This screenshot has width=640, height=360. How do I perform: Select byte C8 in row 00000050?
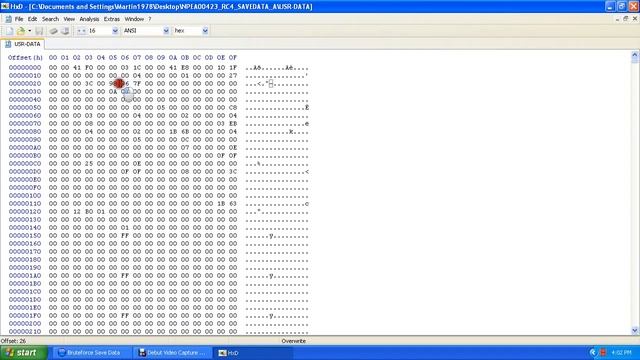click(x=233, y=107)
